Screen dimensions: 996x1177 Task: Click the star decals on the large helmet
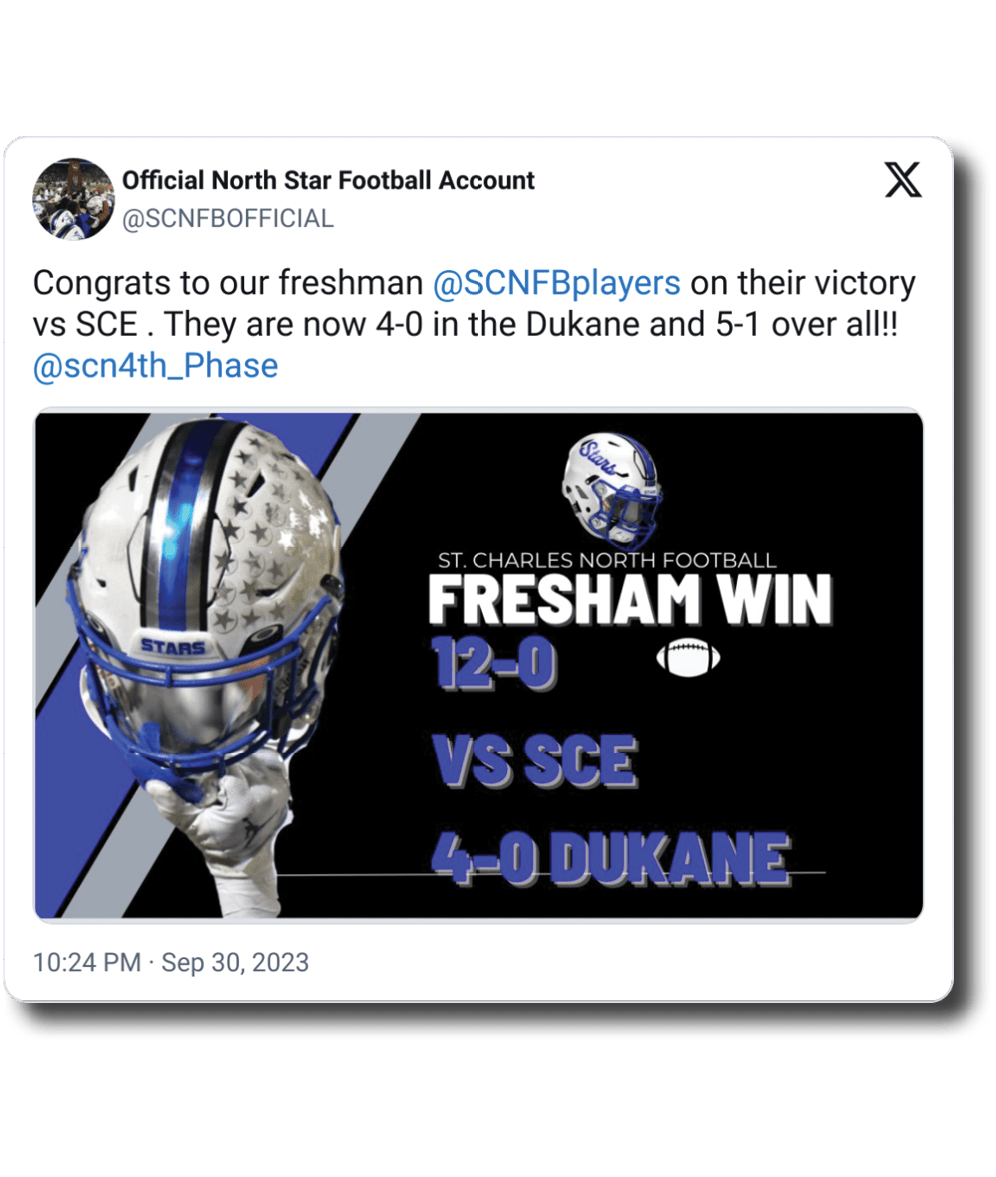tap(260, 540)
